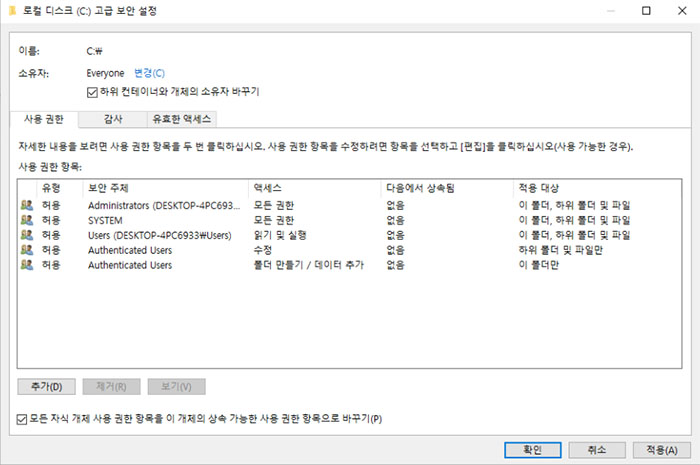The height and width of the screenshot is (465, 700).
Task: Apply changes with the 적용(A) button
Action: 662,450
